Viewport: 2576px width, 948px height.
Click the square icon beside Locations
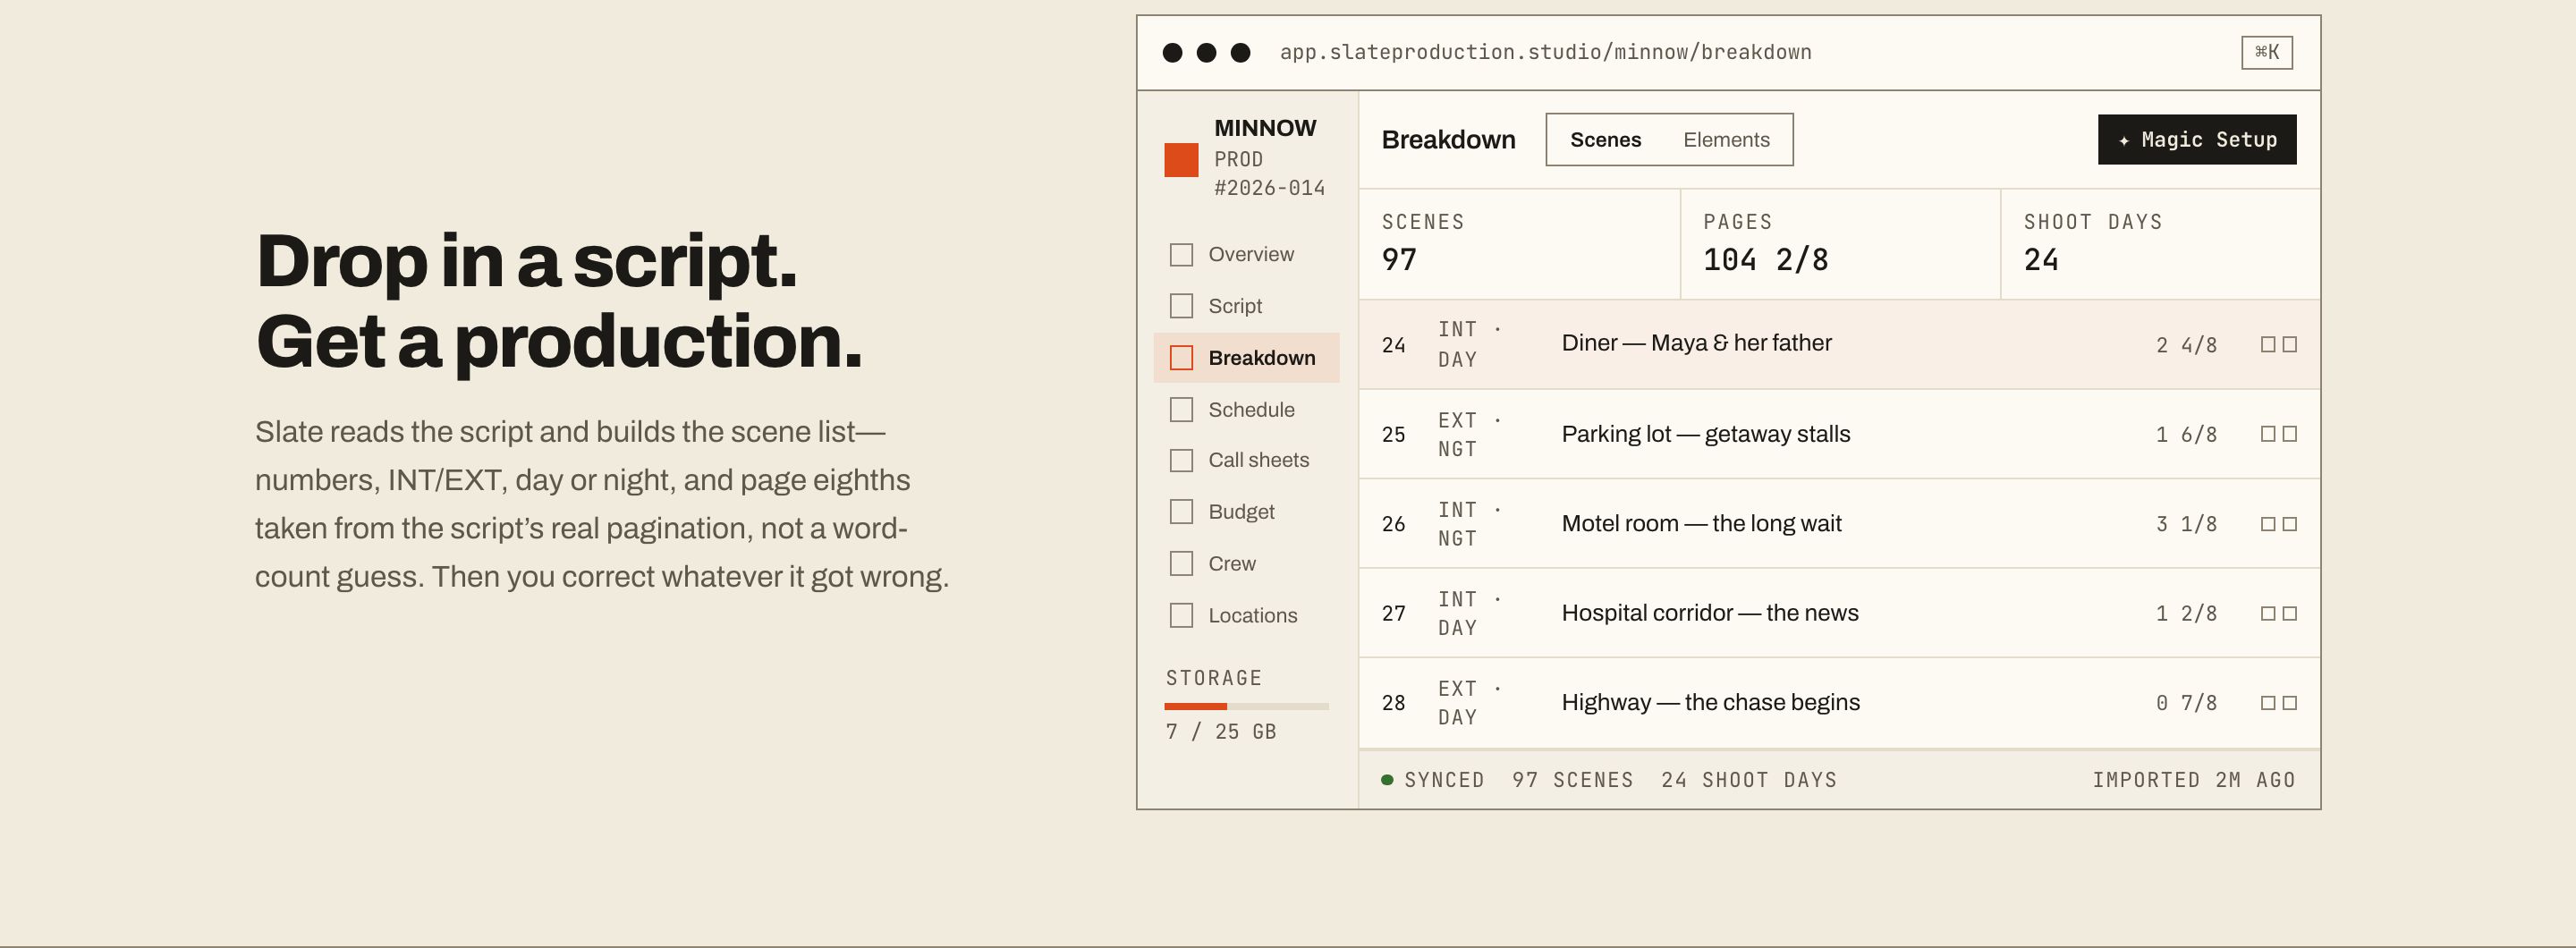tap(1181, 615)
